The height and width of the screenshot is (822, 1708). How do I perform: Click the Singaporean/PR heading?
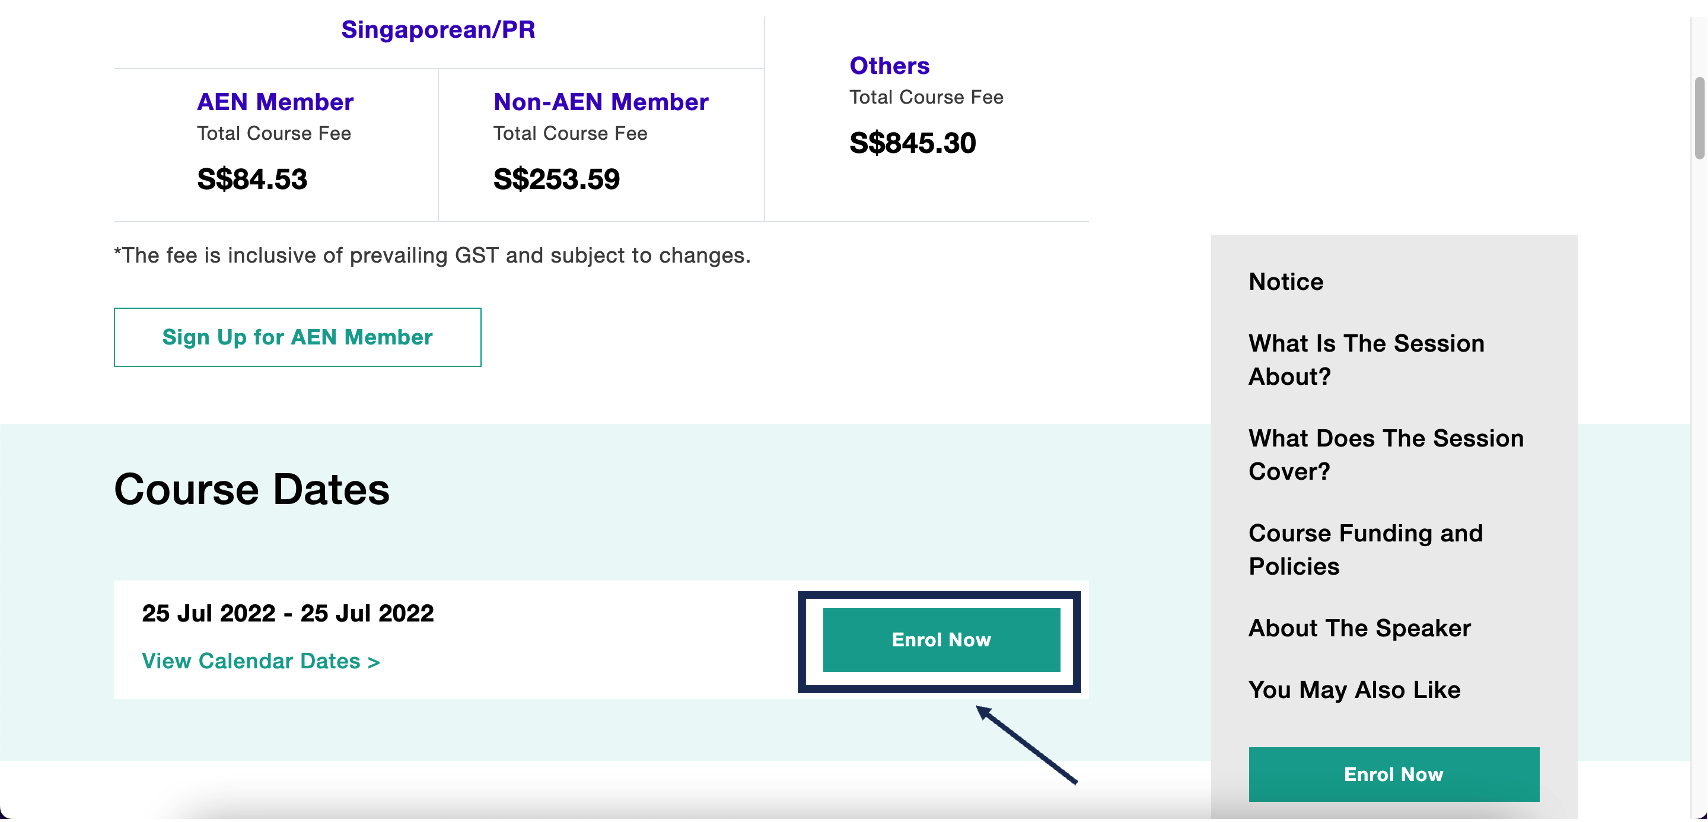coord(438,30)
